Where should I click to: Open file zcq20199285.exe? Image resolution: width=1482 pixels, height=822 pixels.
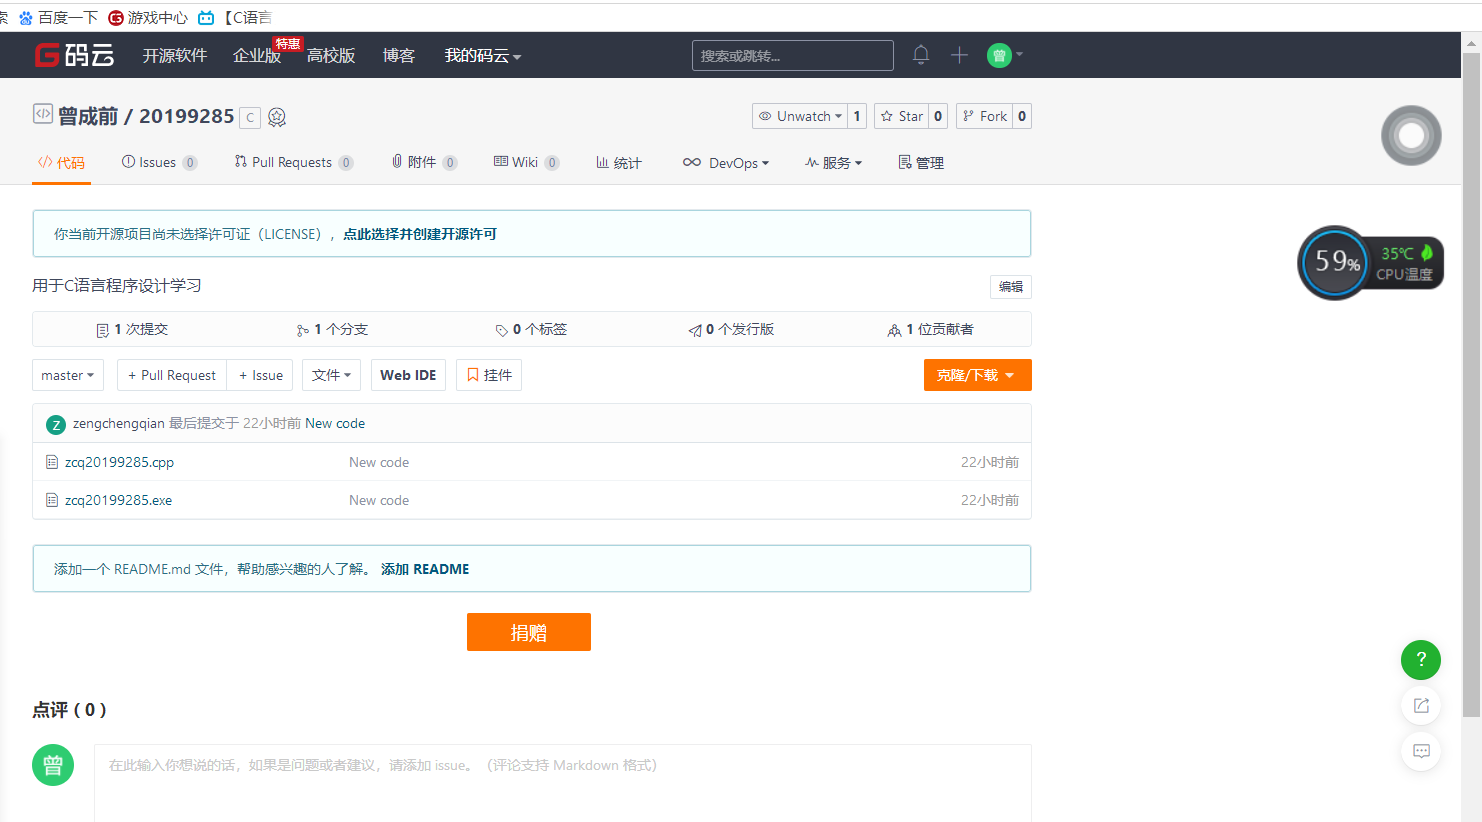coord(119,500)
